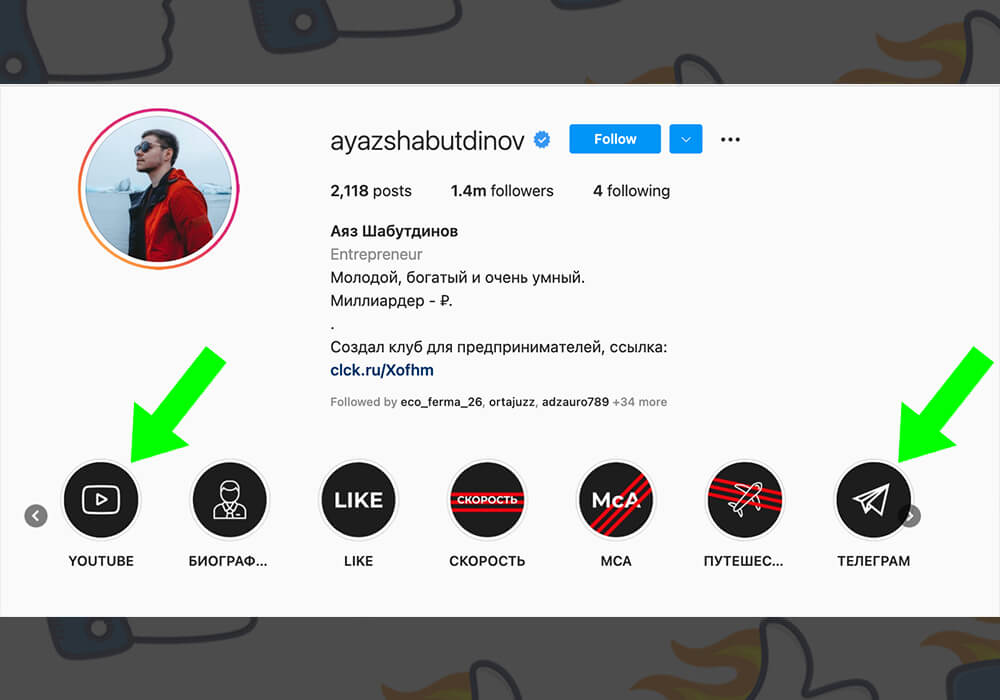Show the +34 more followers
Viewport: 1000px width, 700px height.
[640, 402]
